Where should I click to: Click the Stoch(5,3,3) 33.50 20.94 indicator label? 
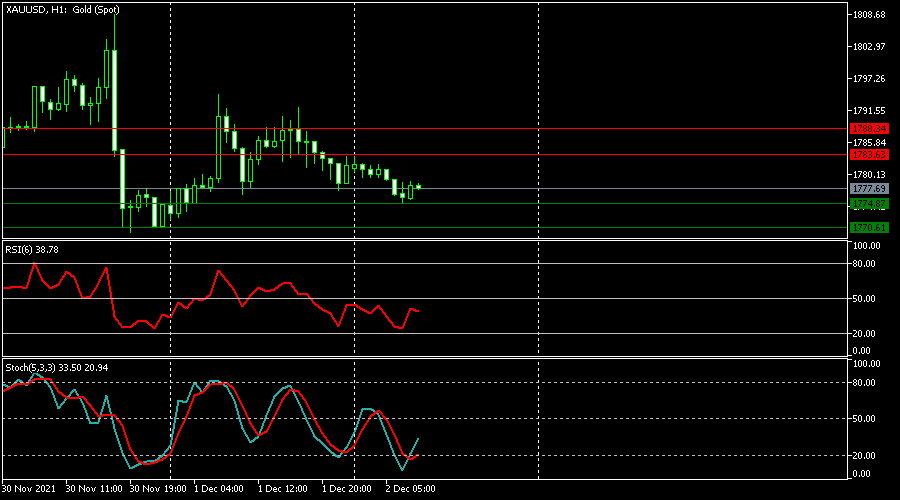(56, 367)
